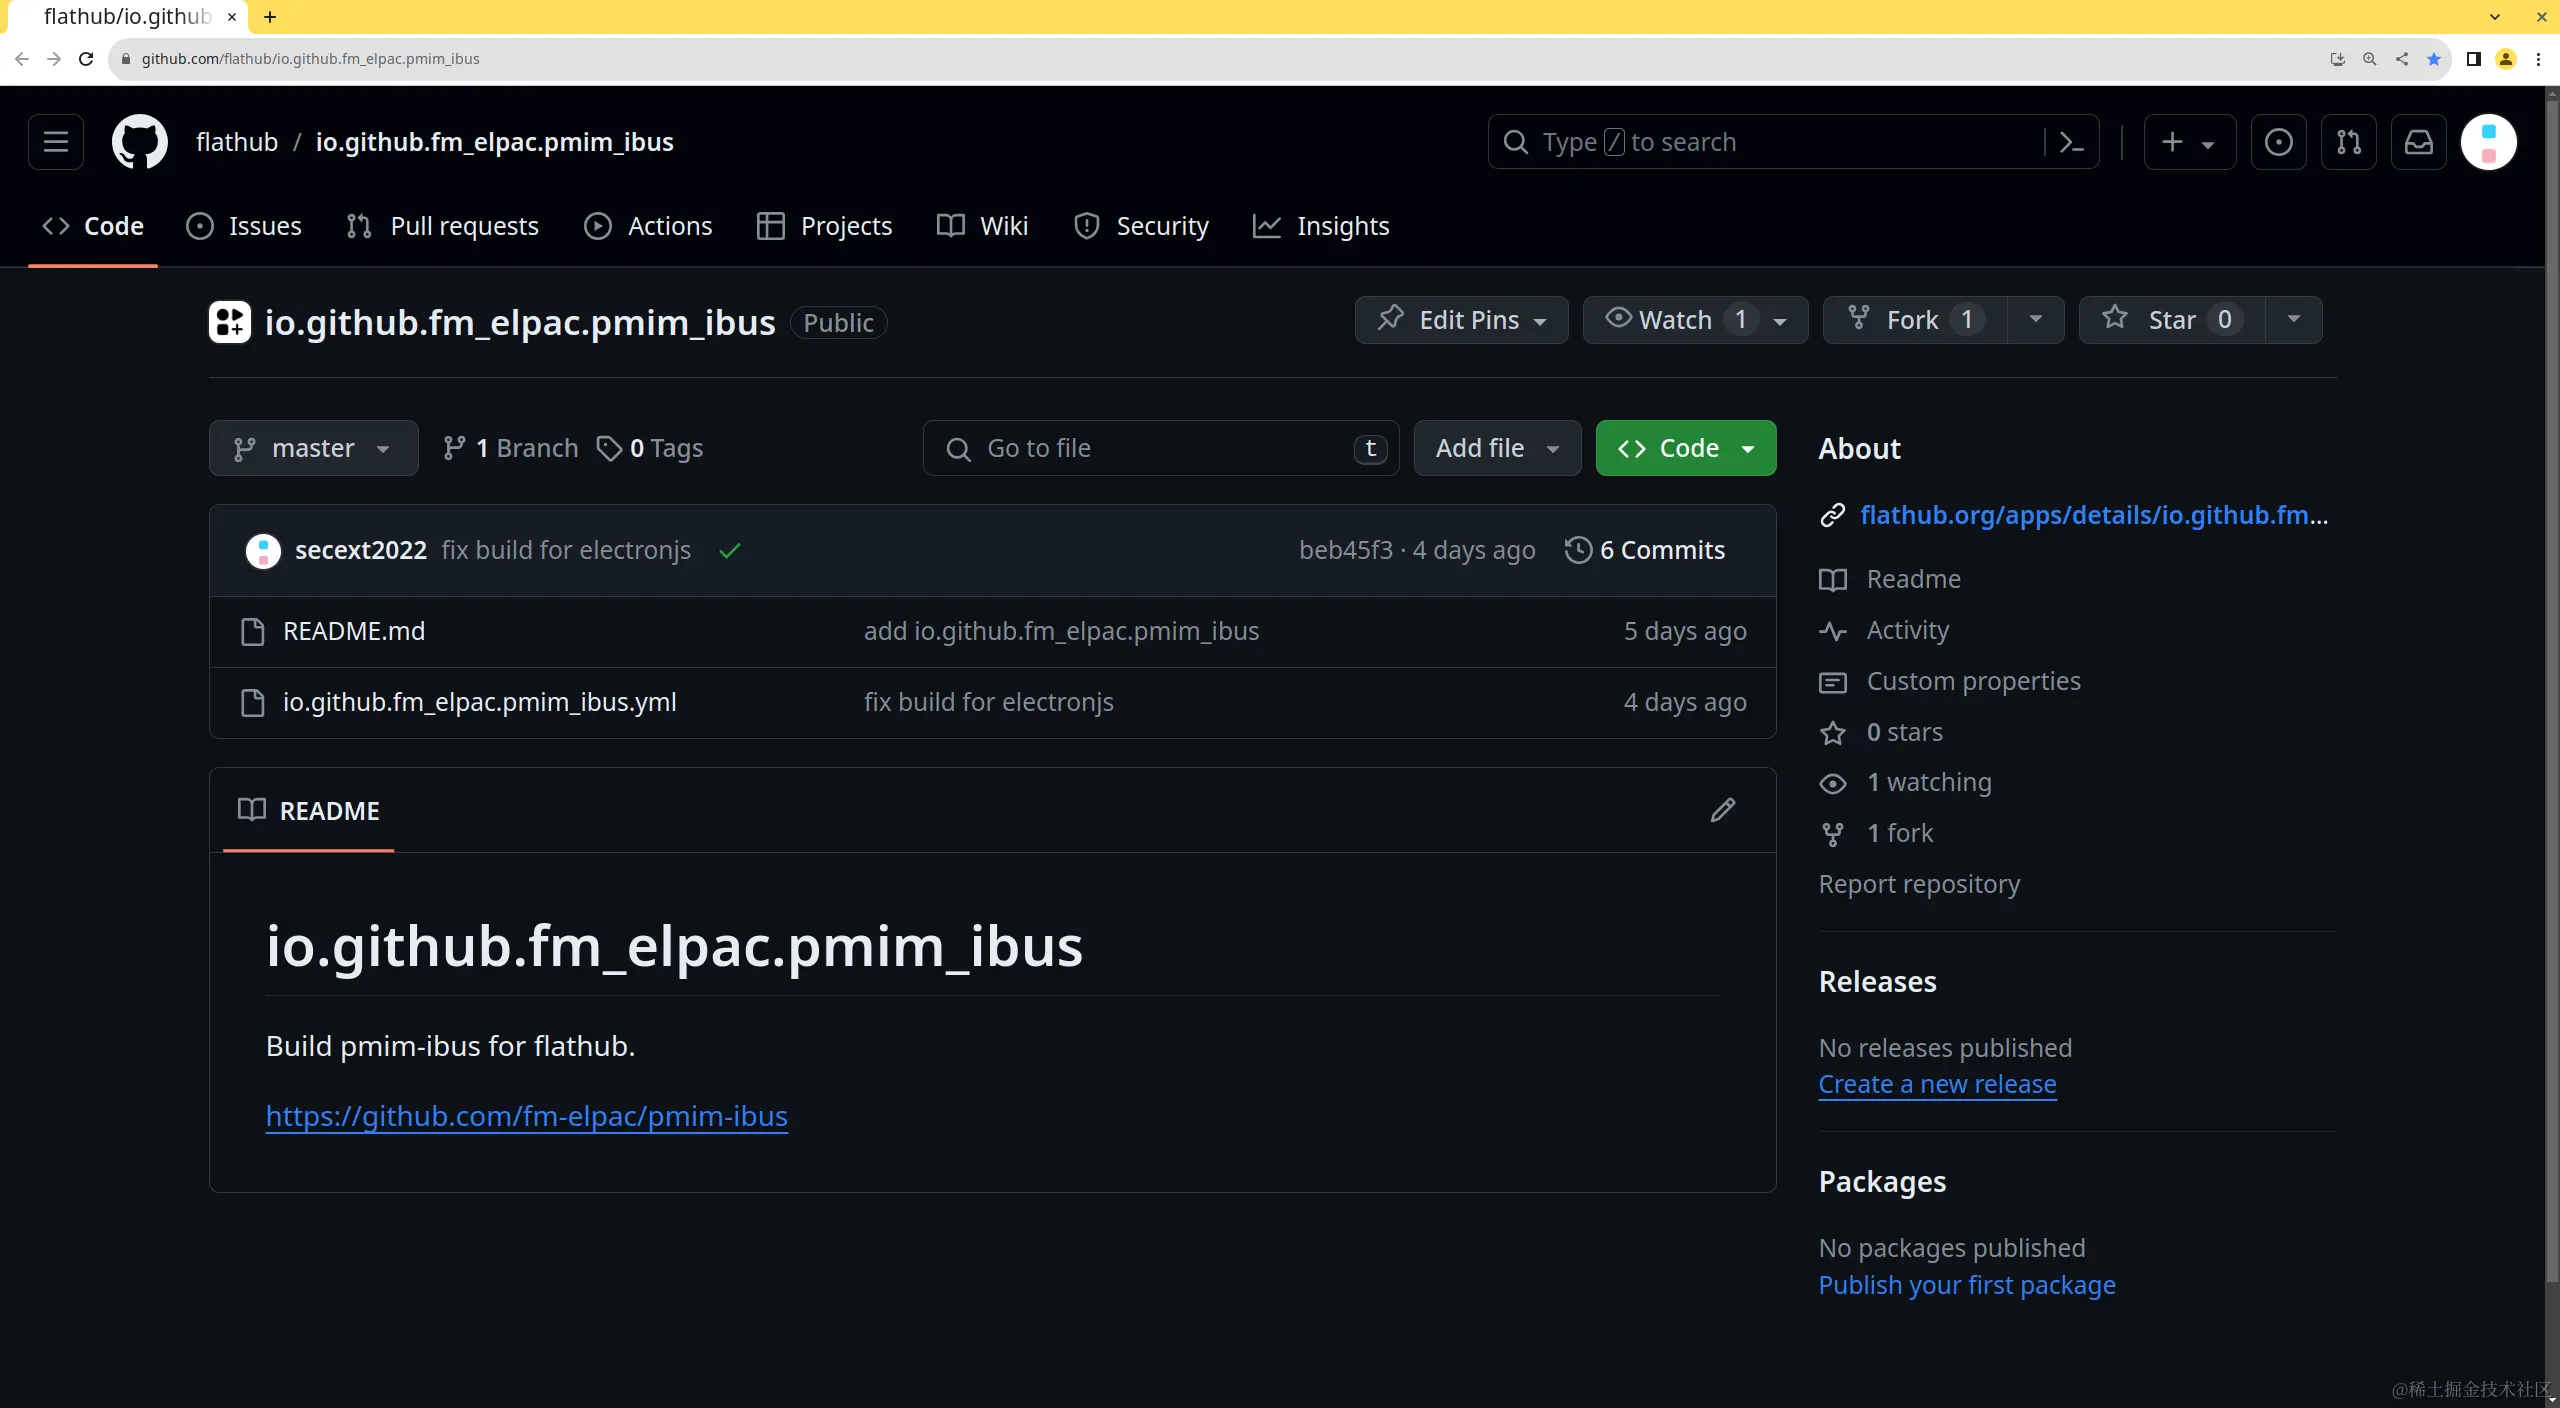This screenshot has height=1408, width=2560.
Task: Open the master branch switcher dropdown
Action: [x=313, y=448]
